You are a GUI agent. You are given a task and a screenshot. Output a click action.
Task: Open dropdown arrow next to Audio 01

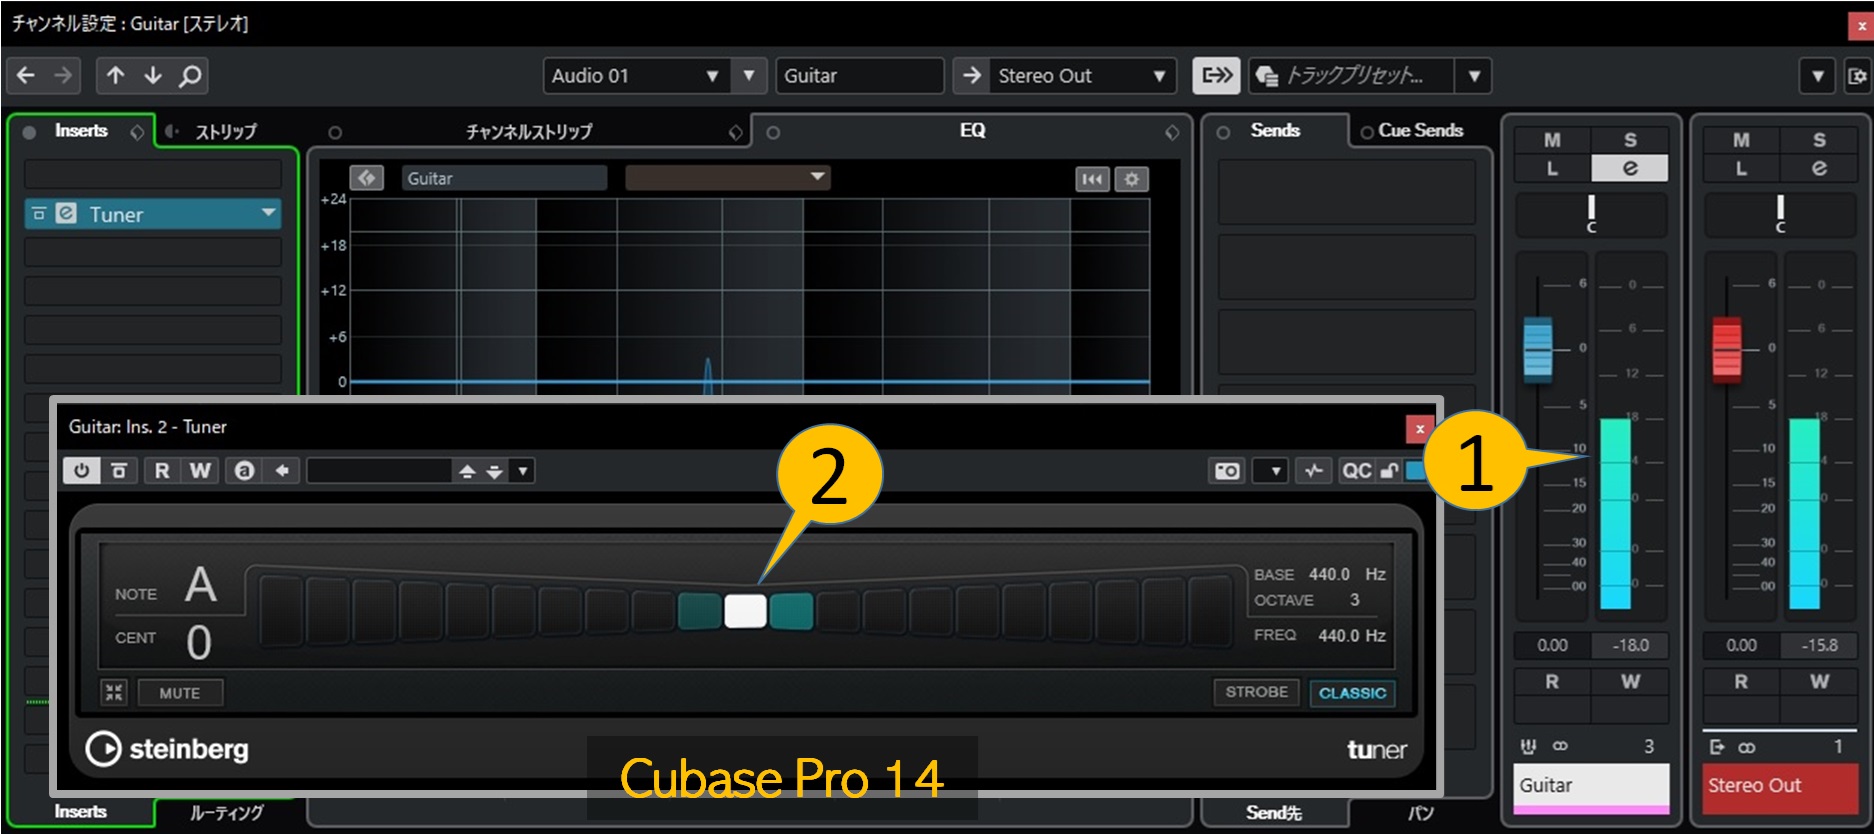click(748, 76)
